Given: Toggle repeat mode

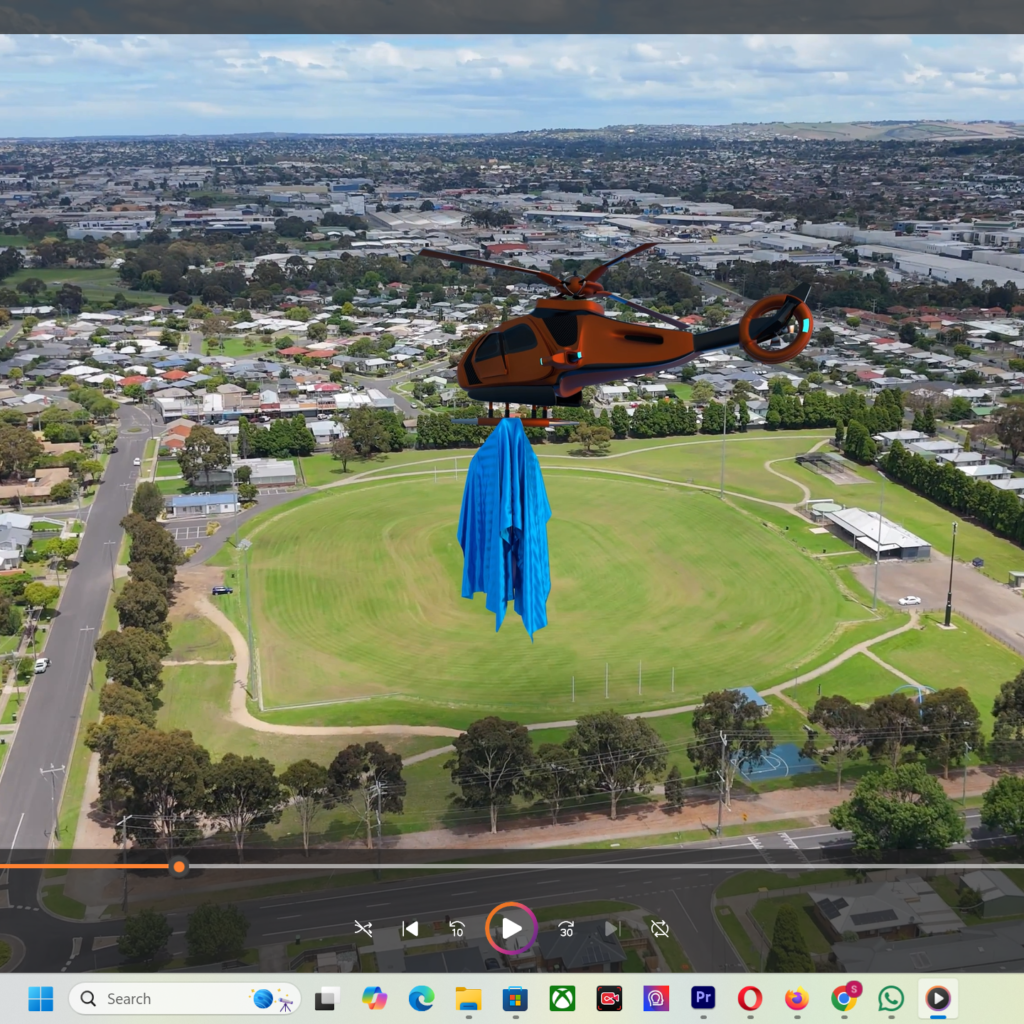Looking at the screenshot, I should coord(660,929).
